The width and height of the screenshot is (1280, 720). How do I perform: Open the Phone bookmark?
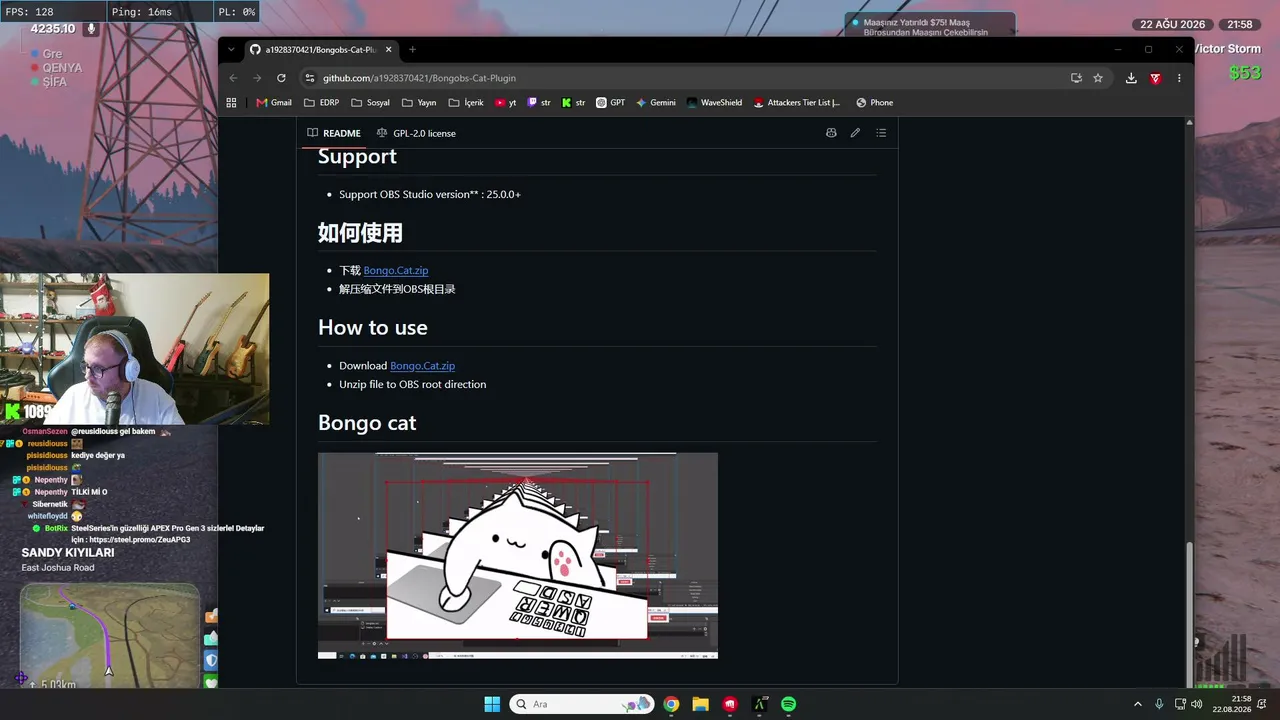pyautogui.click(x=874, y=102)
